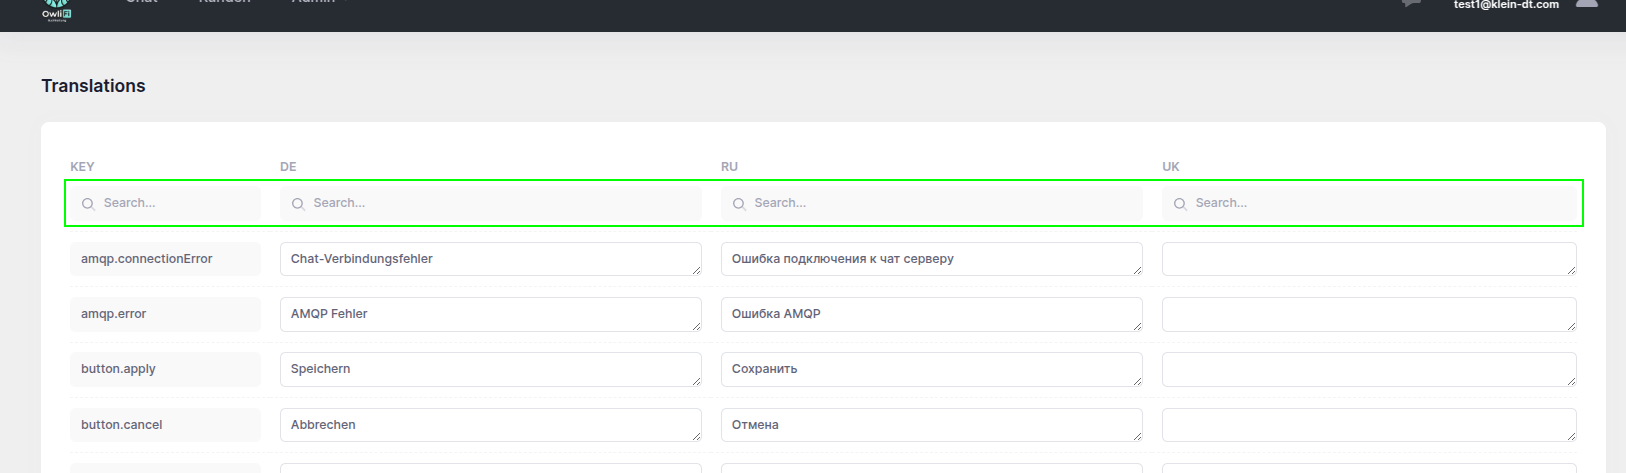Viewport: 1626px width, 473px height.
Task: Click the OwliFi logo in the navbar
Action: click(x=56, y=9)
